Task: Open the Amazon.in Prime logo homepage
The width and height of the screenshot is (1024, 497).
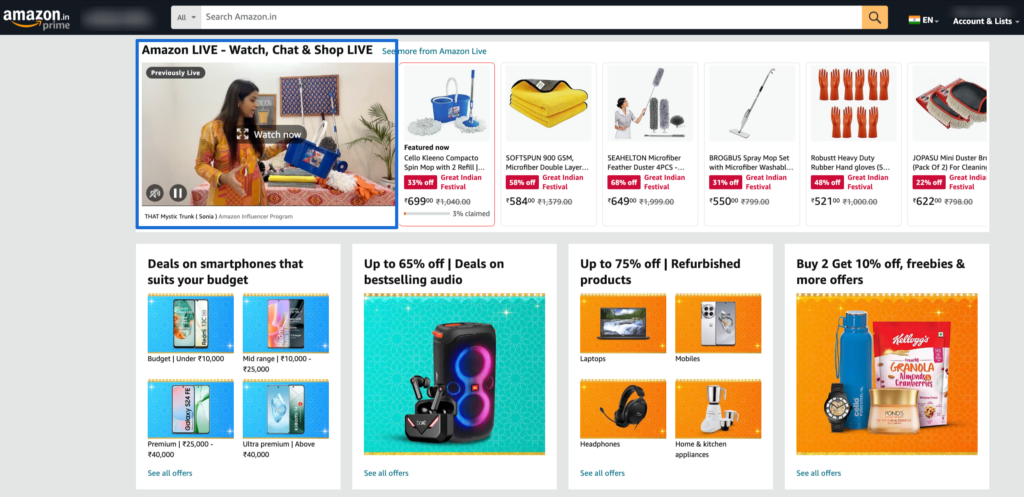Action: 37,18
